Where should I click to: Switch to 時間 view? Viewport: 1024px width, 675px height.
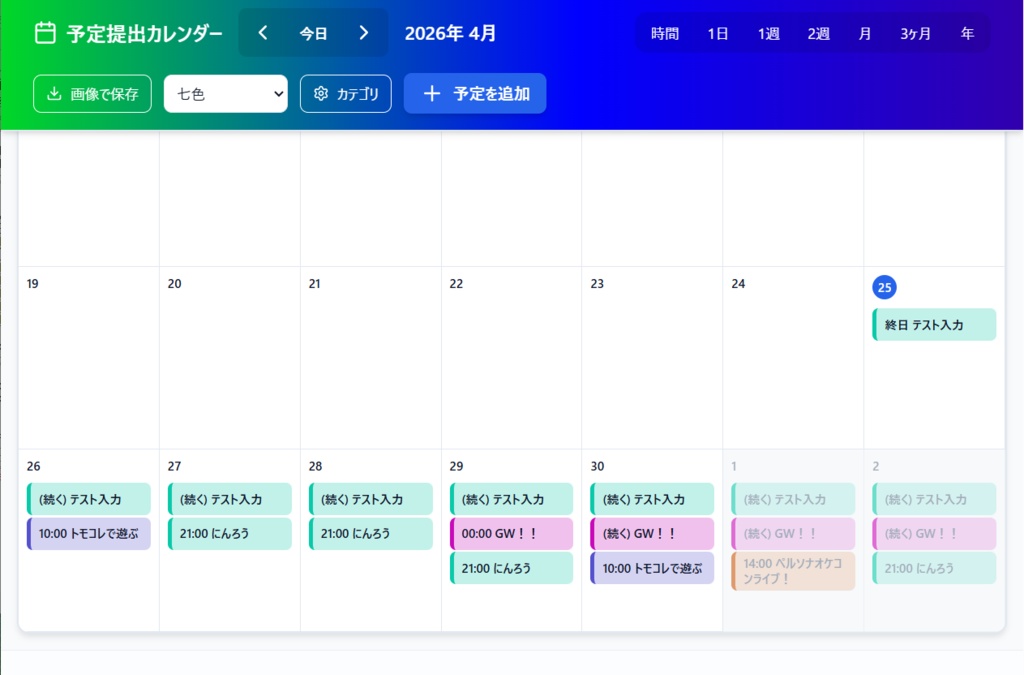665,34
